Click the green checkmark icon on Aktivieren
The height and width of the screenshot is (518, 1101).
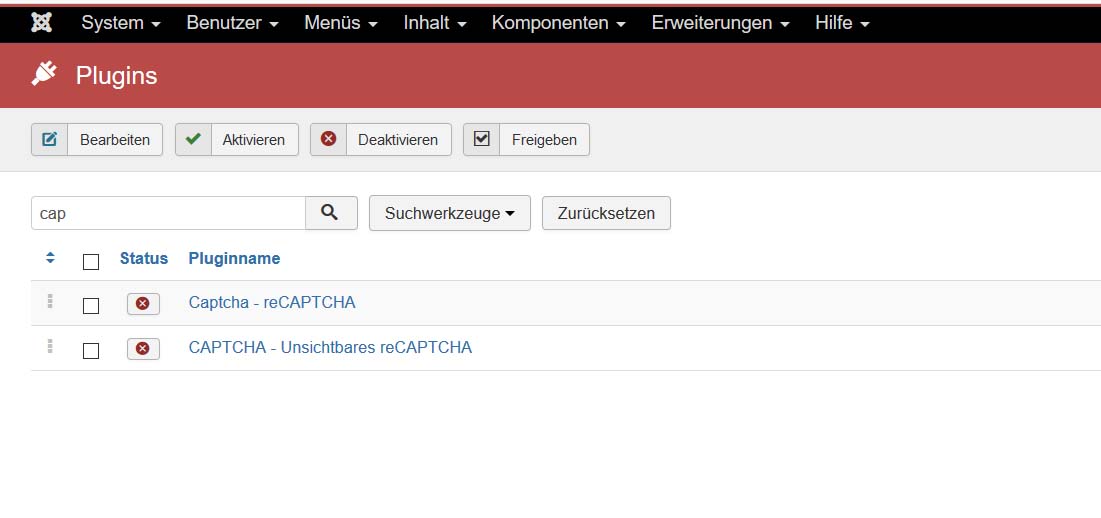193,139
